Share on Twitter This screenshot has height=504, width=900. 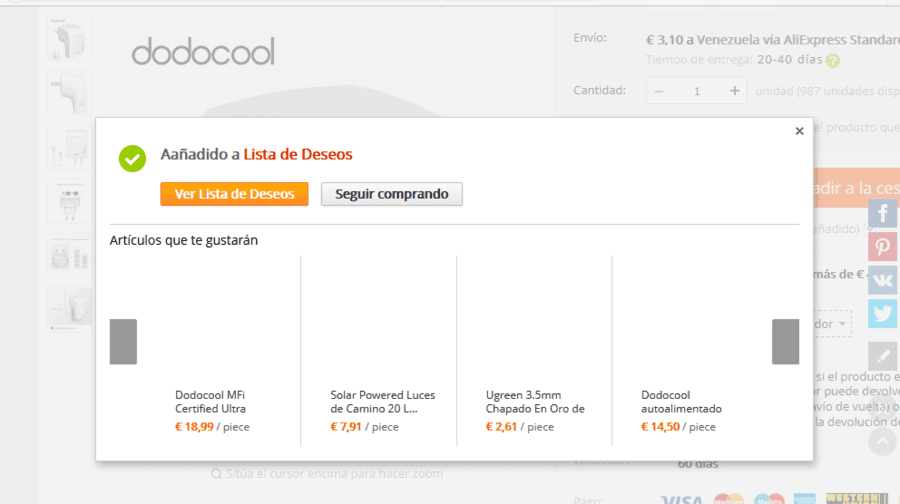coord(882,313)
